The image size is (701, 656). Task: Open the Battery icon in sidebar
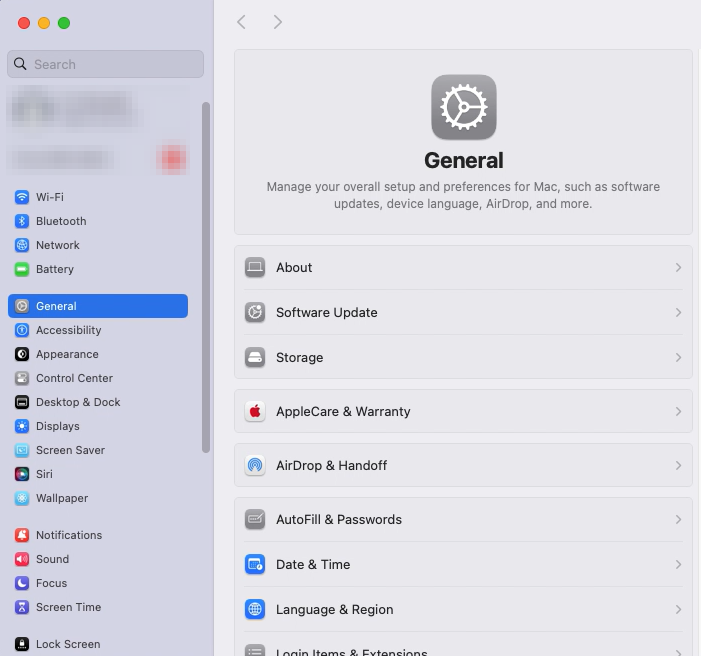(22, 269)
